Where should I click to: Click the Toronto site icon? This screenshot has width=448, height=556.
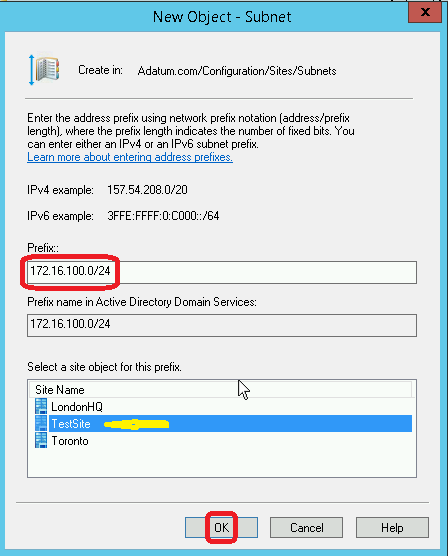[41, 440]
